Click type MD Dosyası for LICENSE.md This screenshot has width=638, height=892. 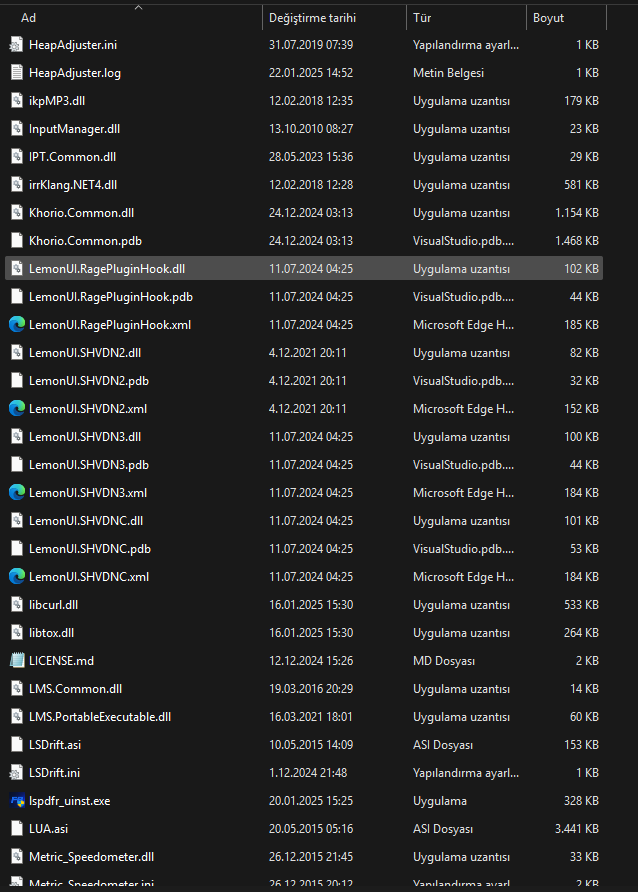pos(444,660)
